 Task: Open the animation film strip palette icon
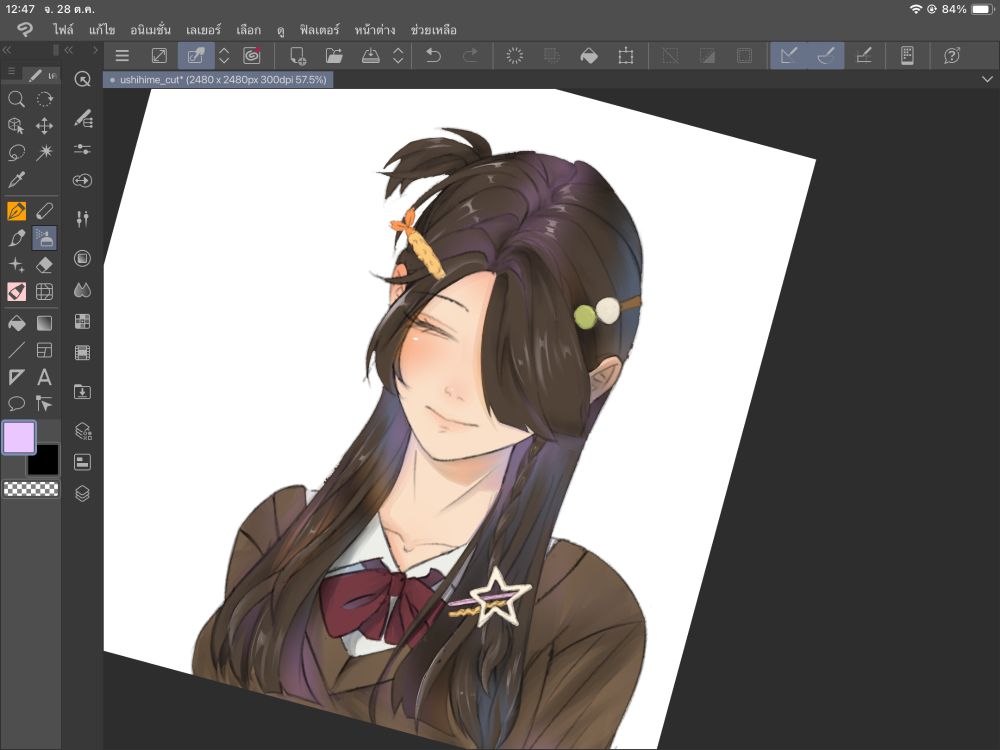tap(82, 352)
